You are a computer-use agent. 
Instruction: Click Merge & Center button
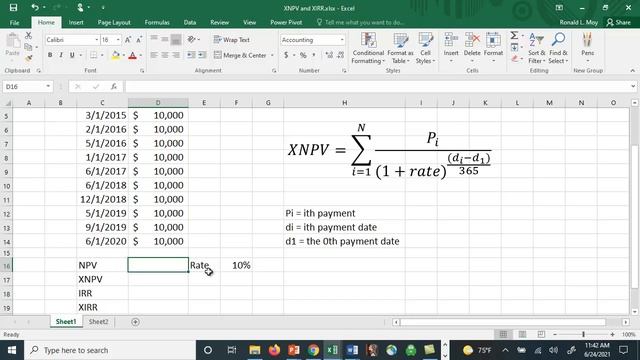coord(240,55)
